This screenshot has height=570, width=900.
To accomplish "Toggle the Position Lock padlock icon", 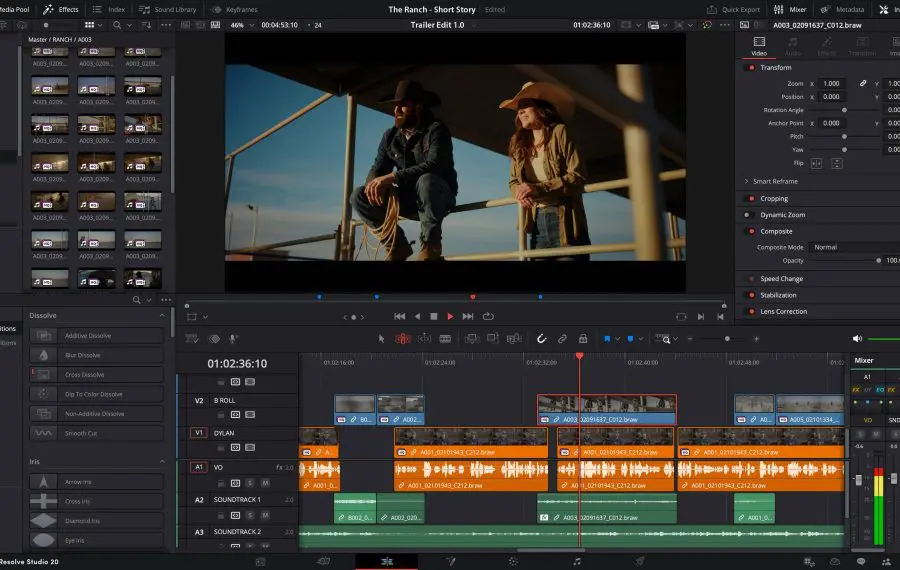I will tap(583, 339).
